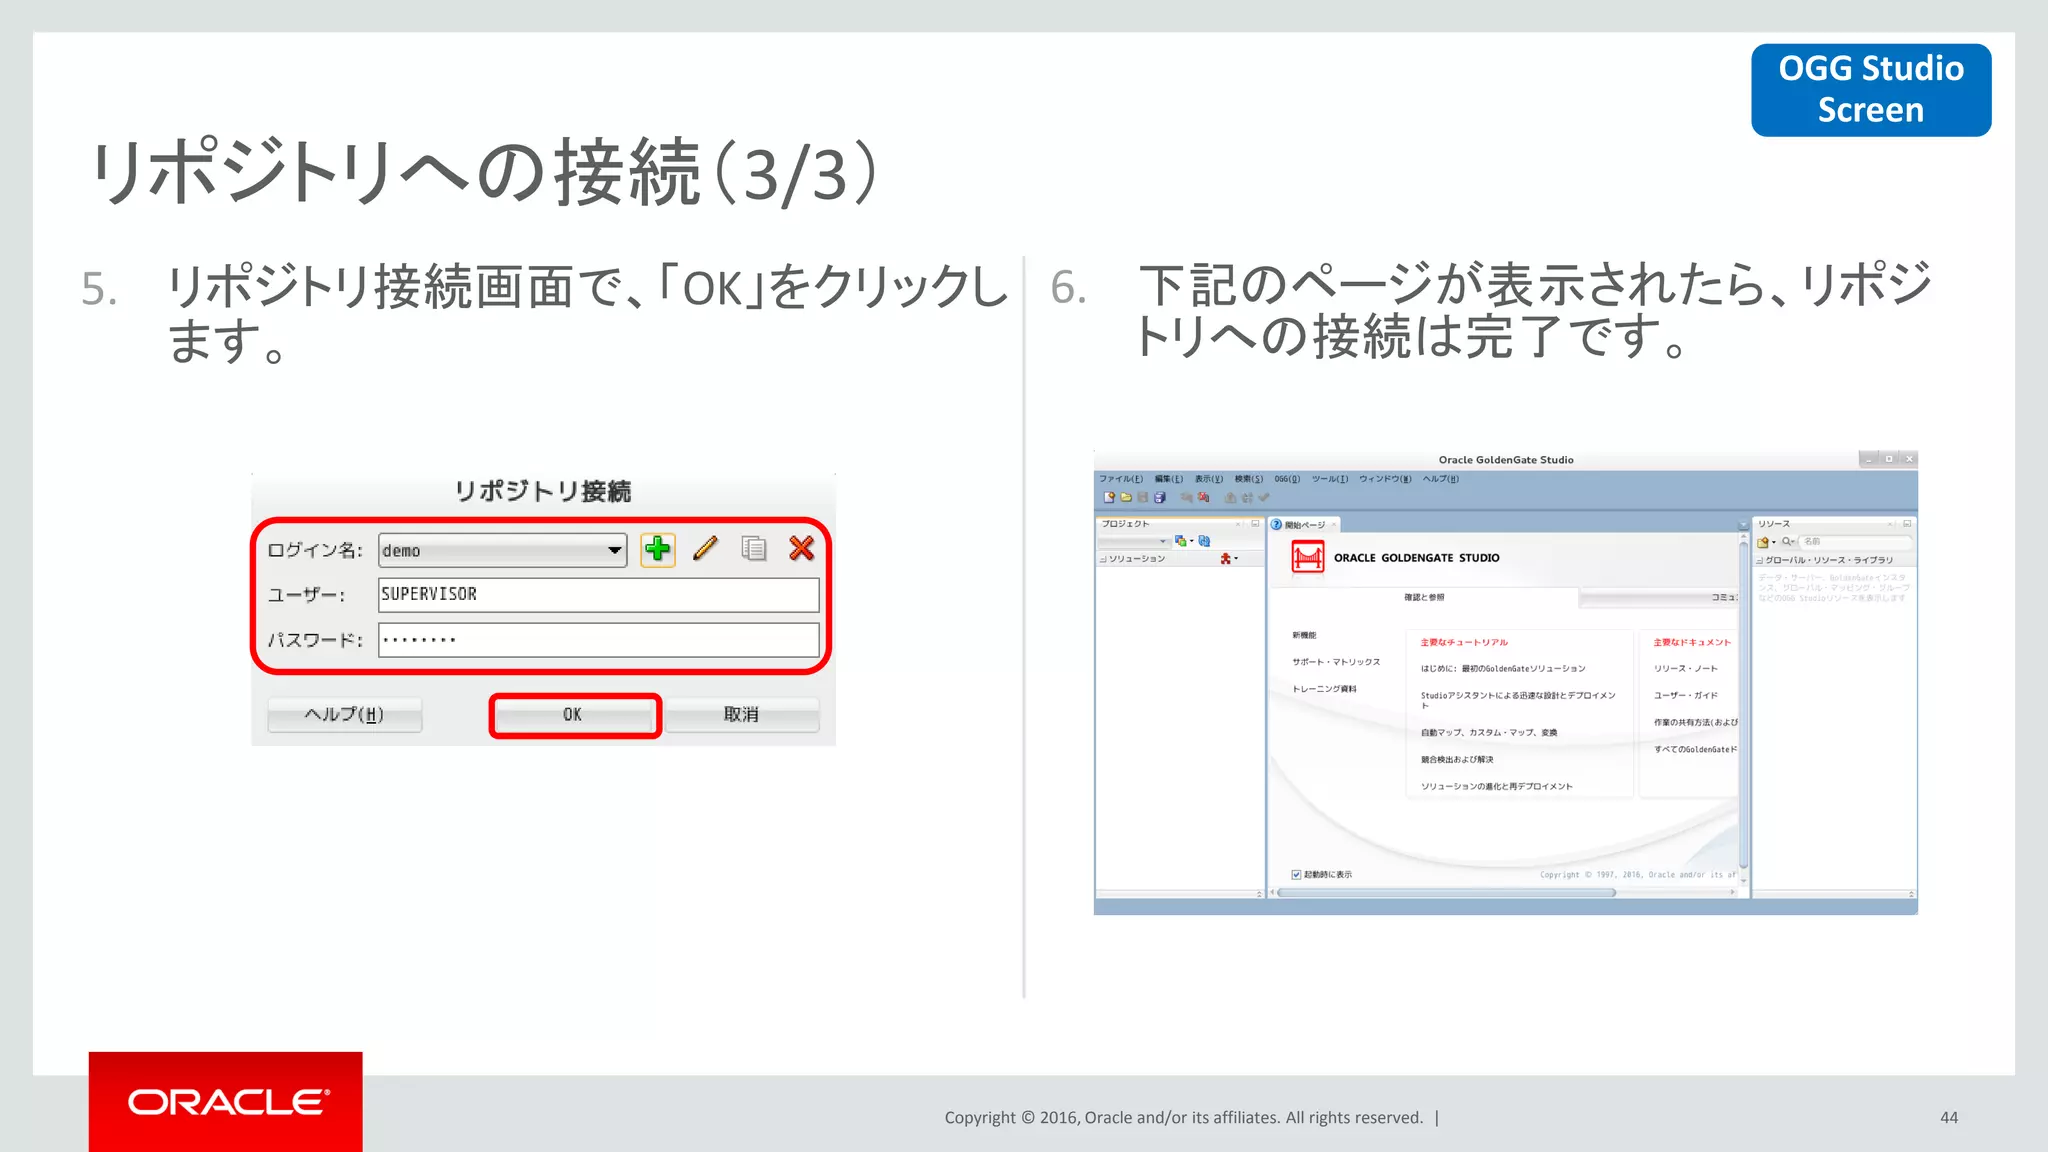Click the ヘルプ(H) button in dialog

pos(344,714)
